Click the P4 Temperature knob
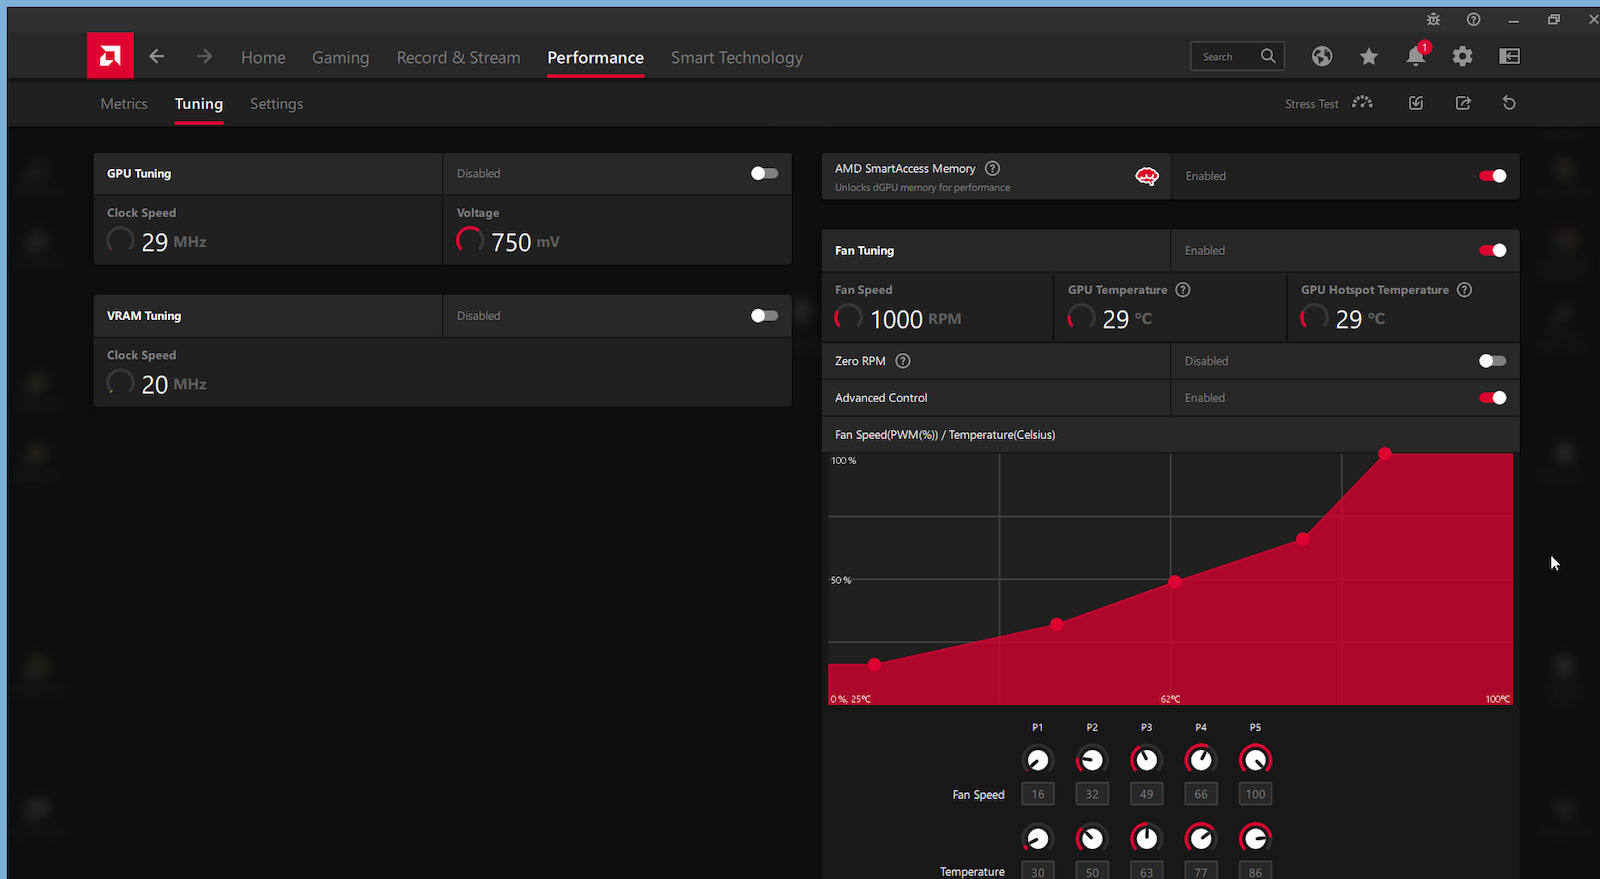 click(x=1201, y=838)
